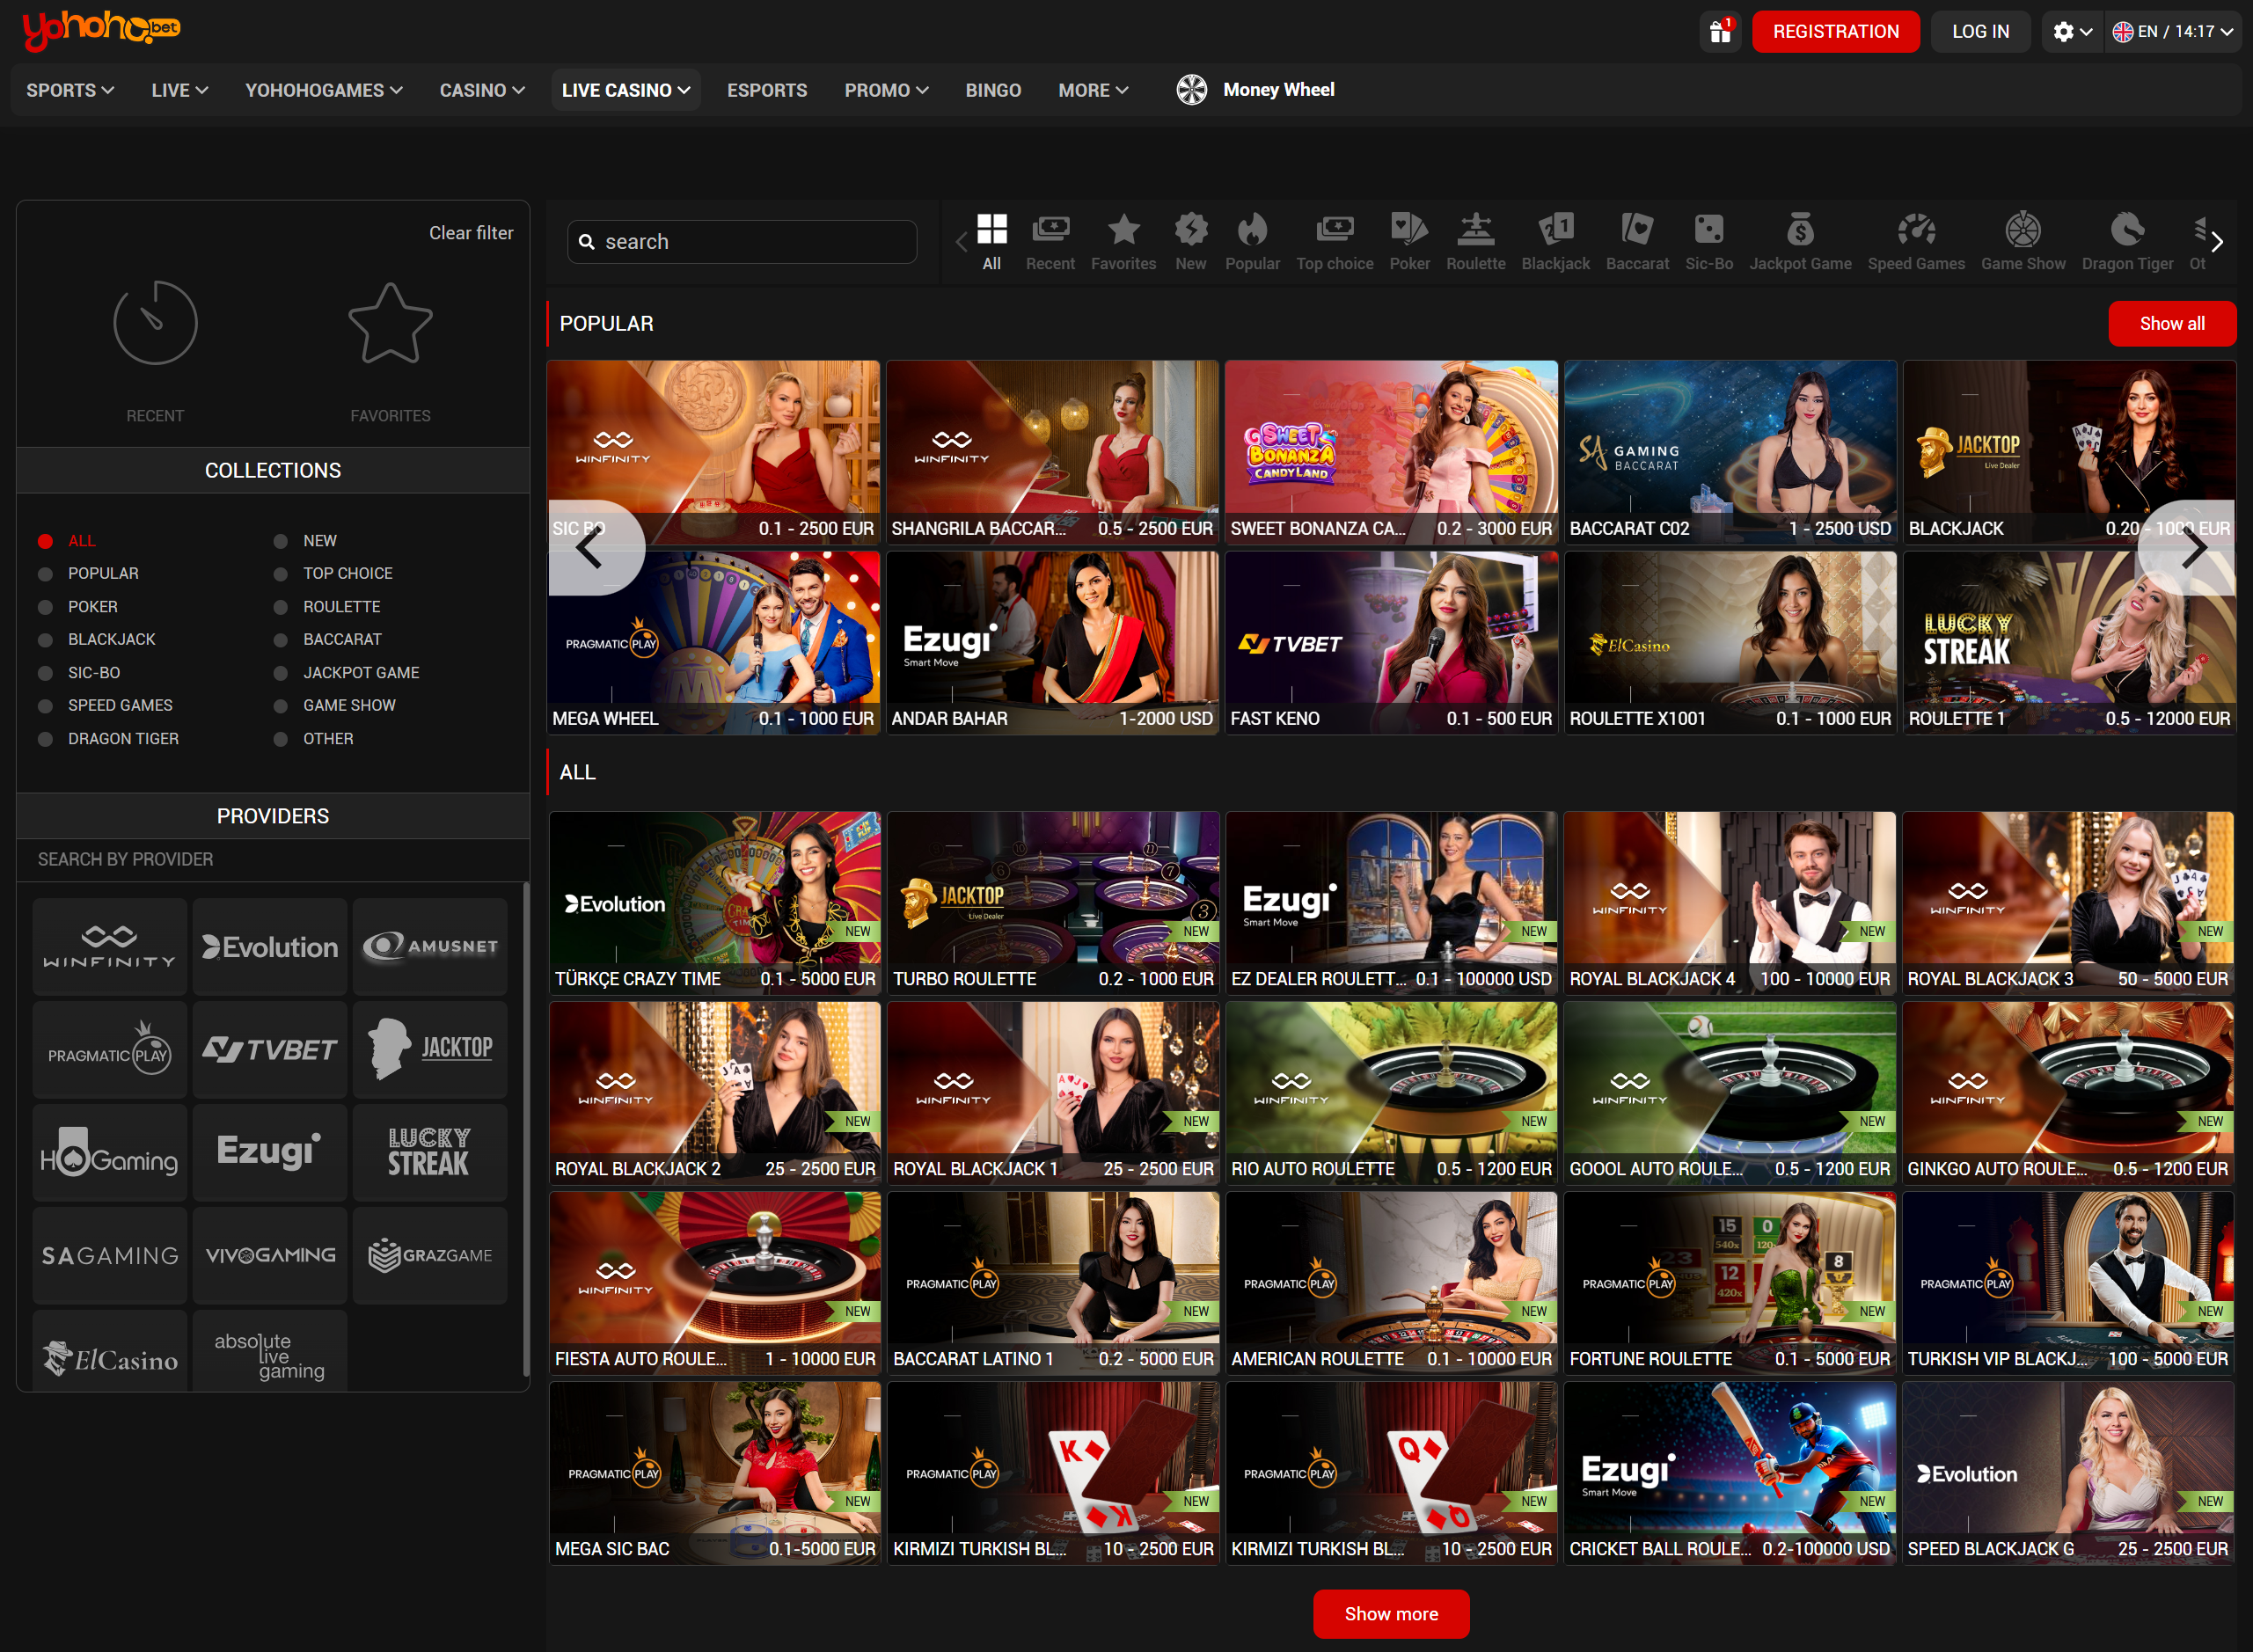The height and width of the screenshot is (1652, 2253).
Task: Open the EN language and time dropdown
Action: pyautogui.click(x=2171, y=32)
